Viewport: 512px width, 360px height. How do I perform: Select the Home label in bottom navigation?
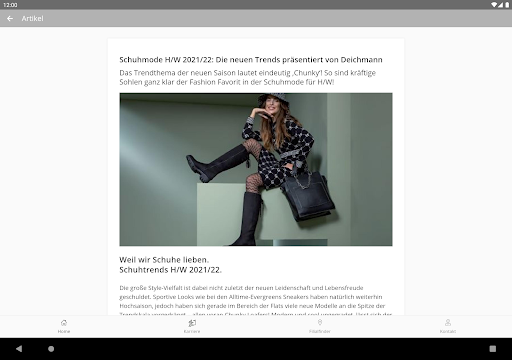pos(64,331)
